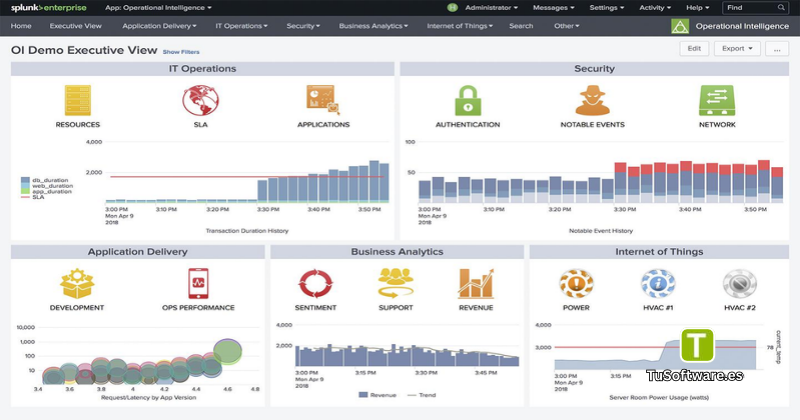Expand the Application Delivery nav menu
This screenshot has height=420, width=800.
(159, 26)
